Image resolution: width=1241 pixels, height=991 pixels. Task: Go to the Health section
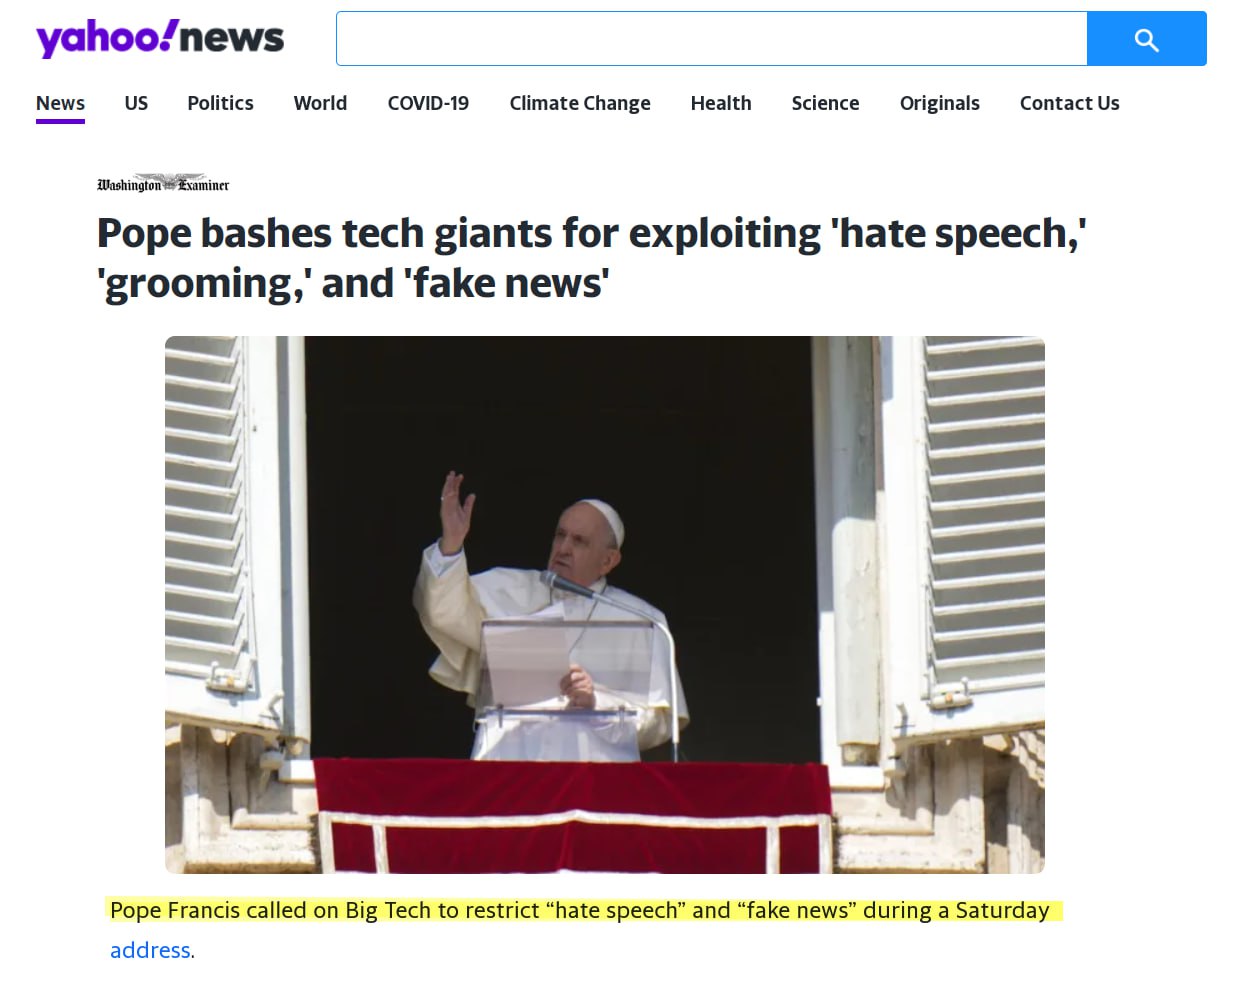coord(721,103)
